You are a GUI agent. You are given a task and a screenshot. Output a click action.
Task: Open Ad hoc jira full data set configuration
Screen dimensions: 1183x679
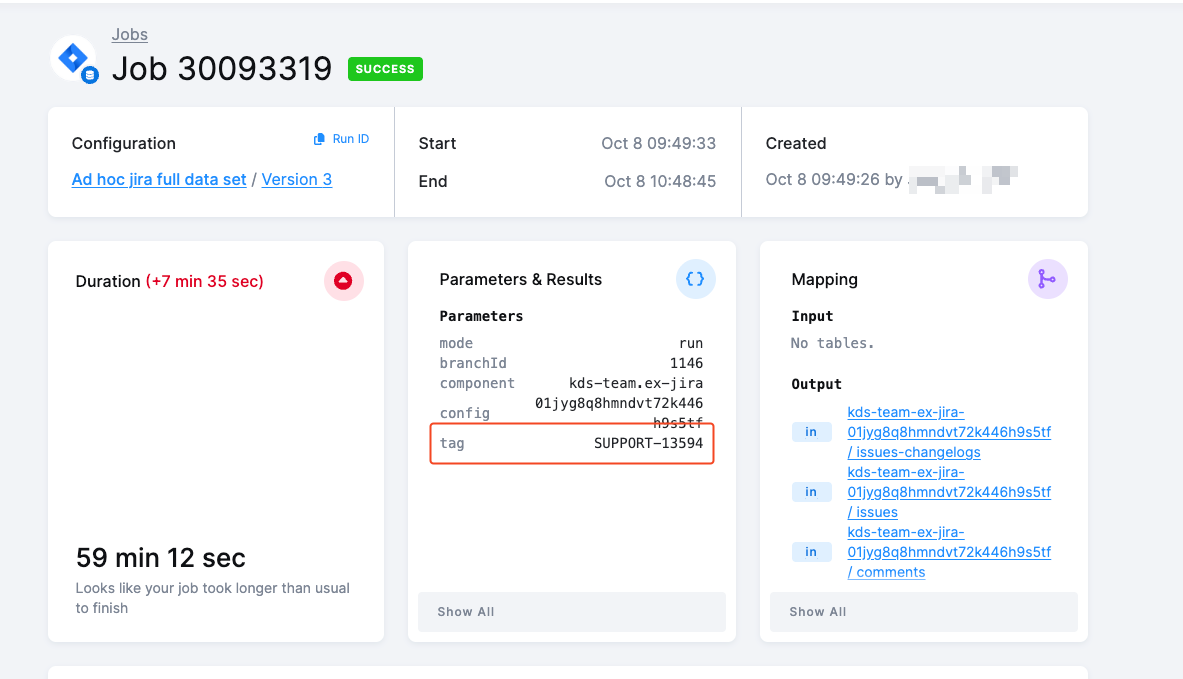tap(159, 180)
